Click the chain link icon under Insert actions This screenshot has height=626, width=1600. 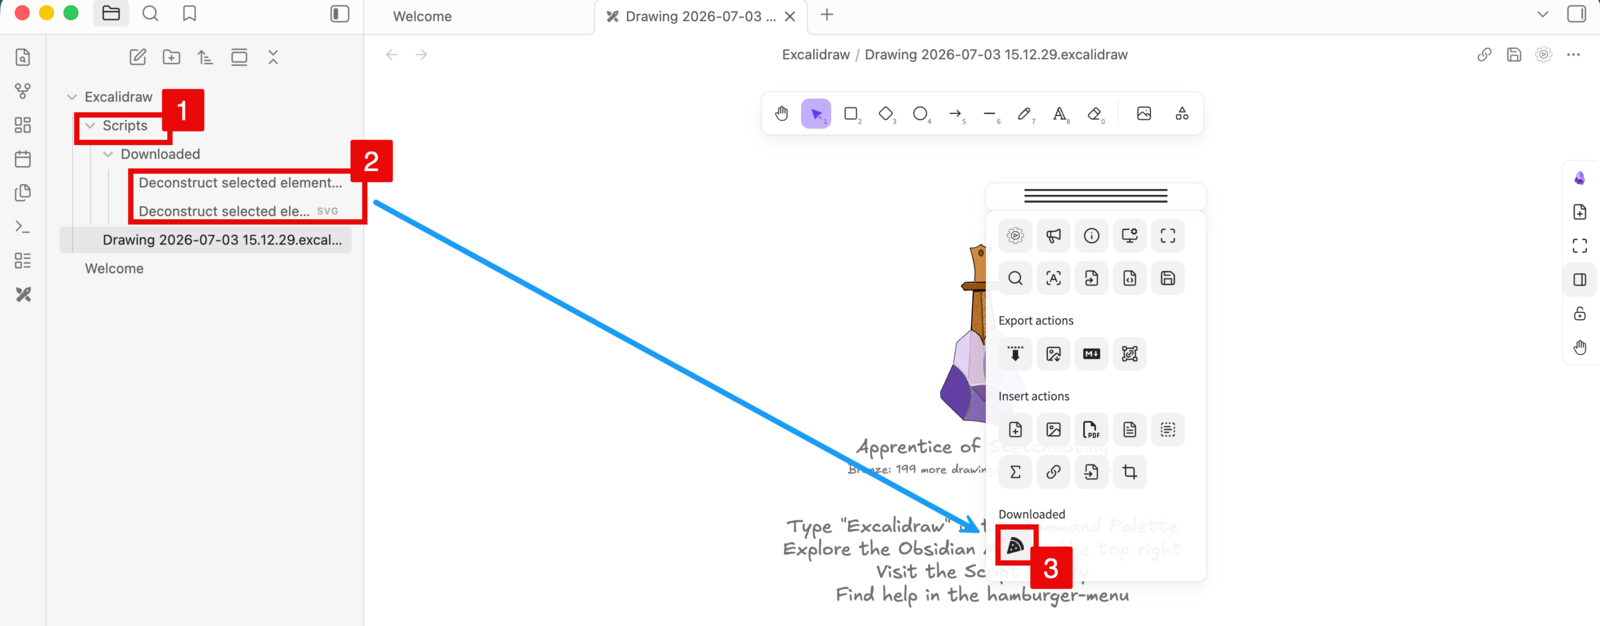click(1054, 472)
